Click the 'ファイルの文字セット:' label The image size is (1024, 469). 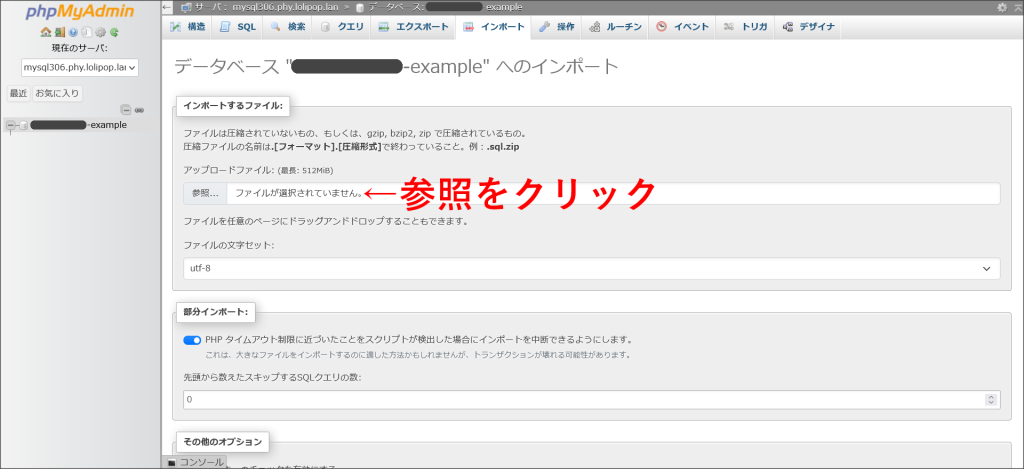coord(229,245)
